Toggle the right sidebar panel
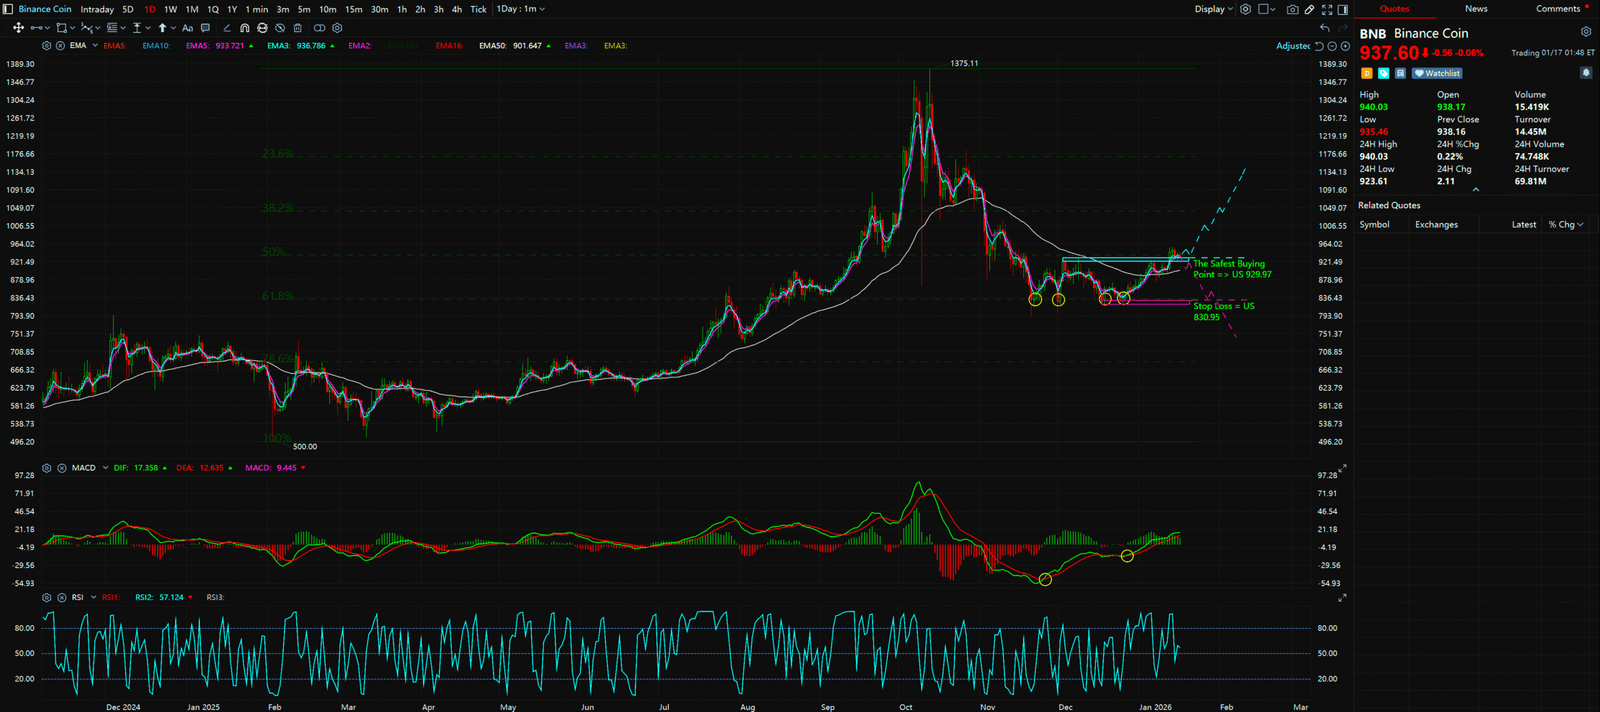Viewport: 1600px width, 712px height. point(1342,9)
